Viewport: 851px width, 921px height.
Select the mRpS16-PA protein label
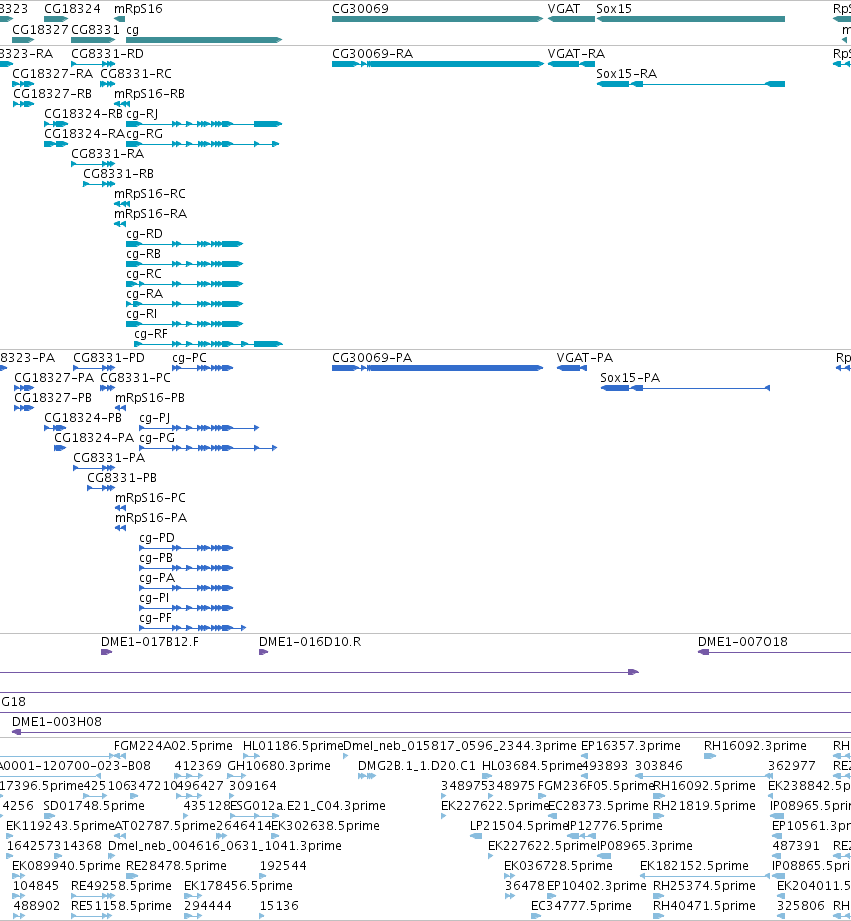(151, 517)
